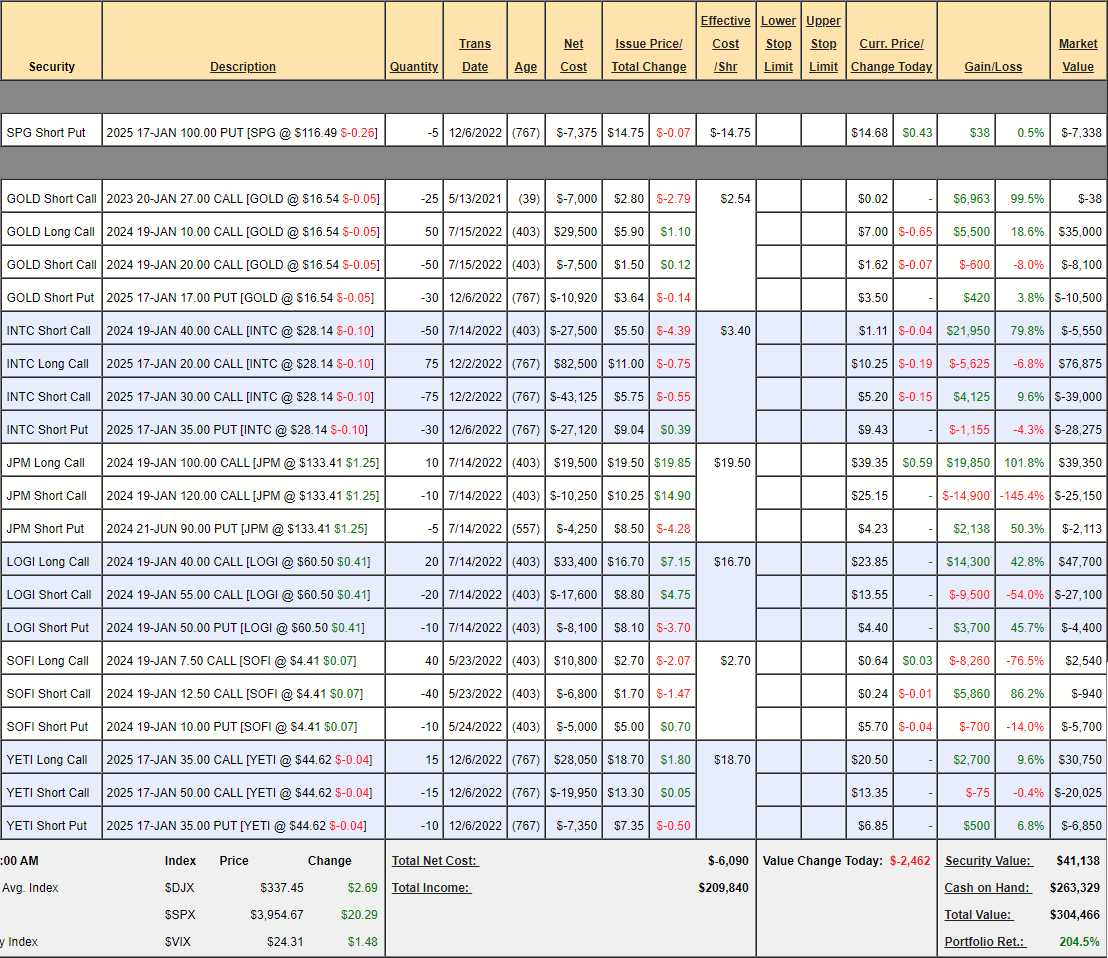Image resolution: width=1108 pixels, height=958 pixels.
Task: Select the YETI Long Call security cell
Action: click(47, 760)
